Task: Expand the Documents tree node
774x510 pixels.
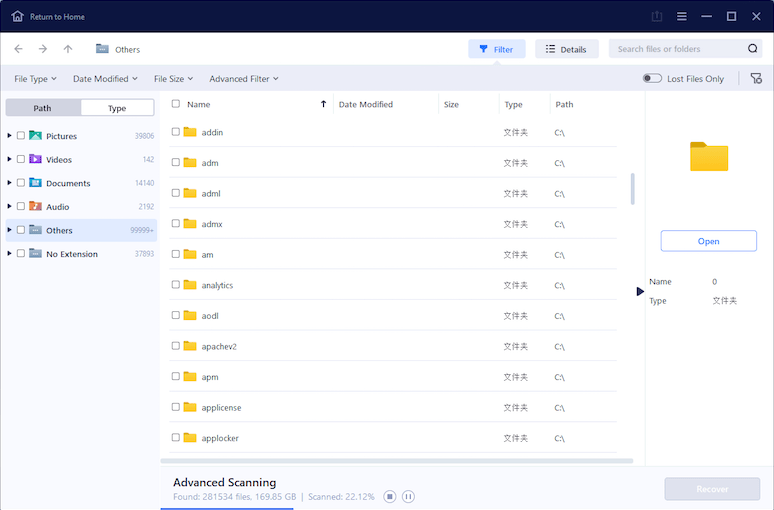Action: pos(10,183)
